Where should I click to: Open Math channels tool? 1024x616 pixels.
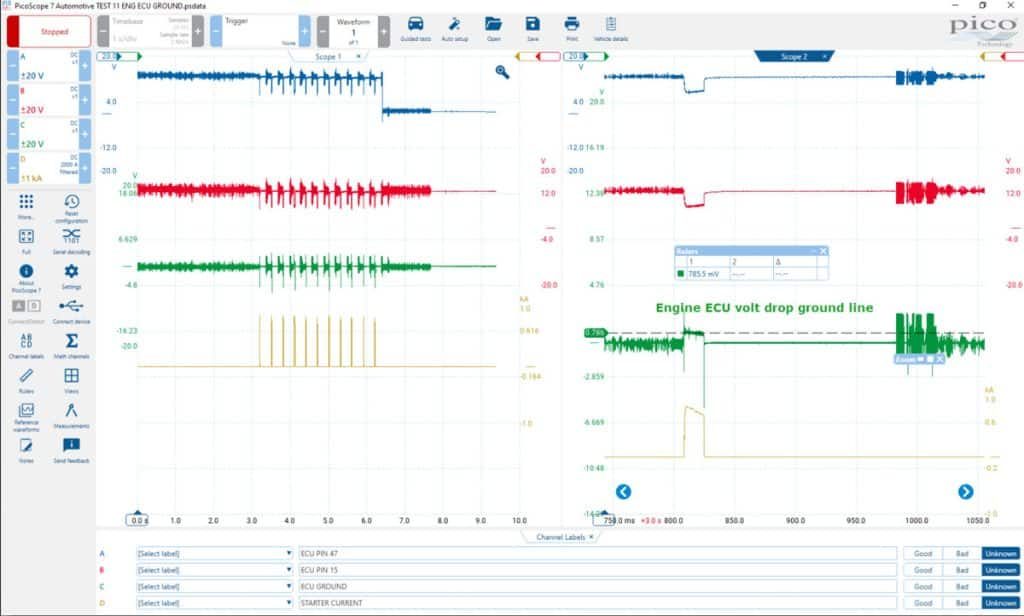pyautogui.click(x=71, y=345)
